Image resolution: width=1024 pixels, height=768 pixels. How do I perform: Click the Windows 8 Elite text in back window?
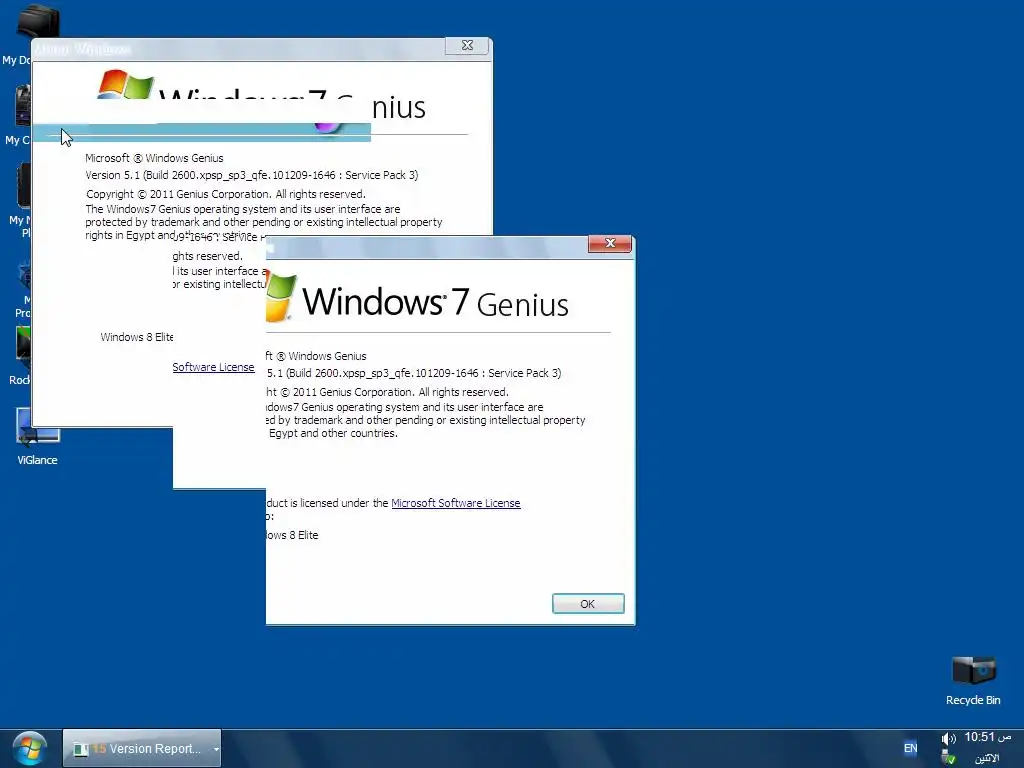tap(136, 337)
